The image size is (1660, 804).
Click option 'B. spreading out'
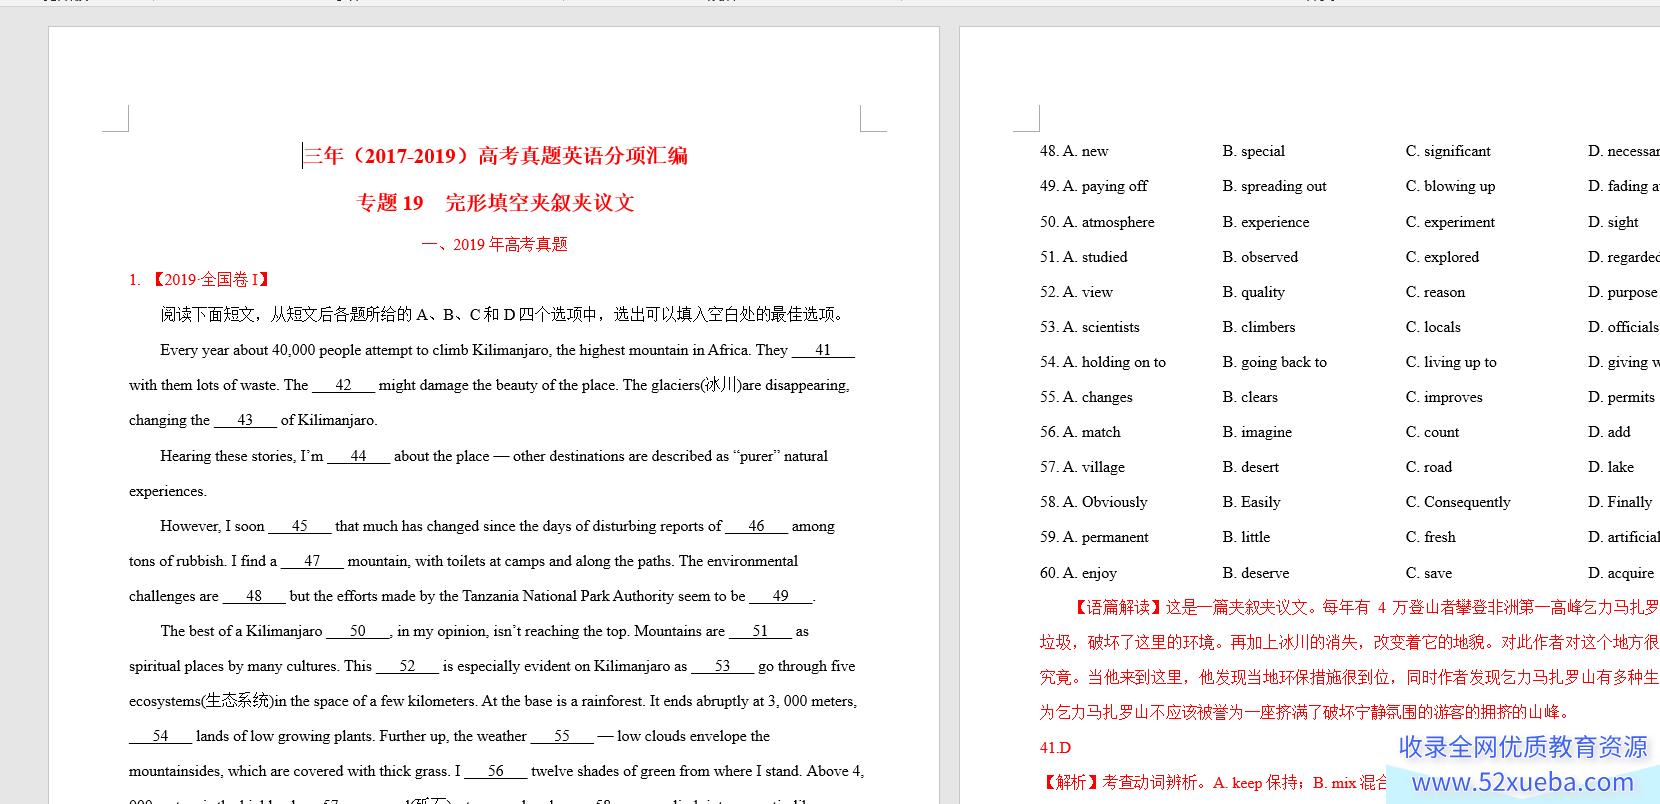tap(1274, 186)
